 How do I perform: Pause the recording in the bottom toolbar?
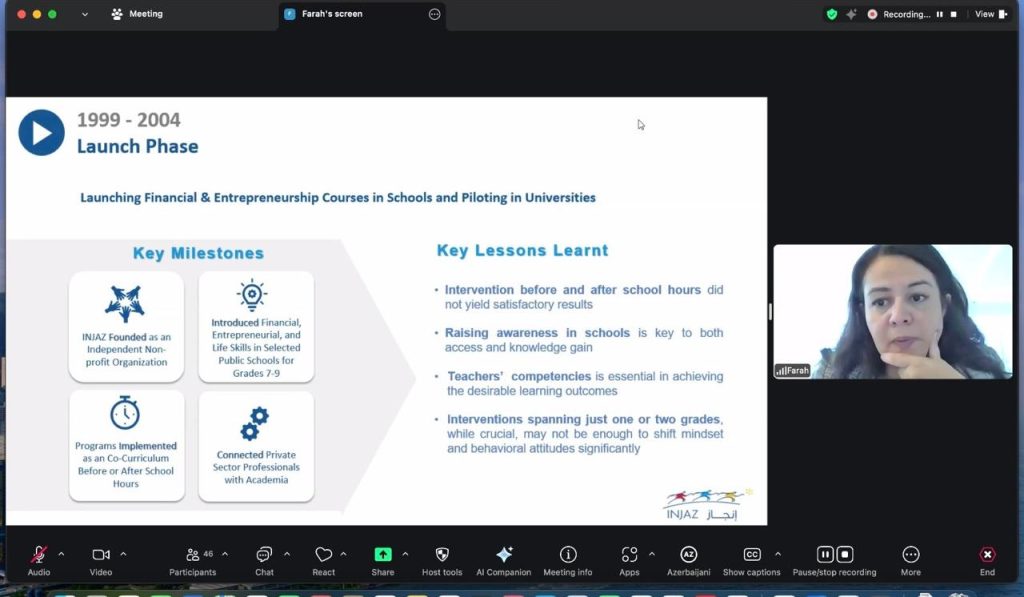825,555
